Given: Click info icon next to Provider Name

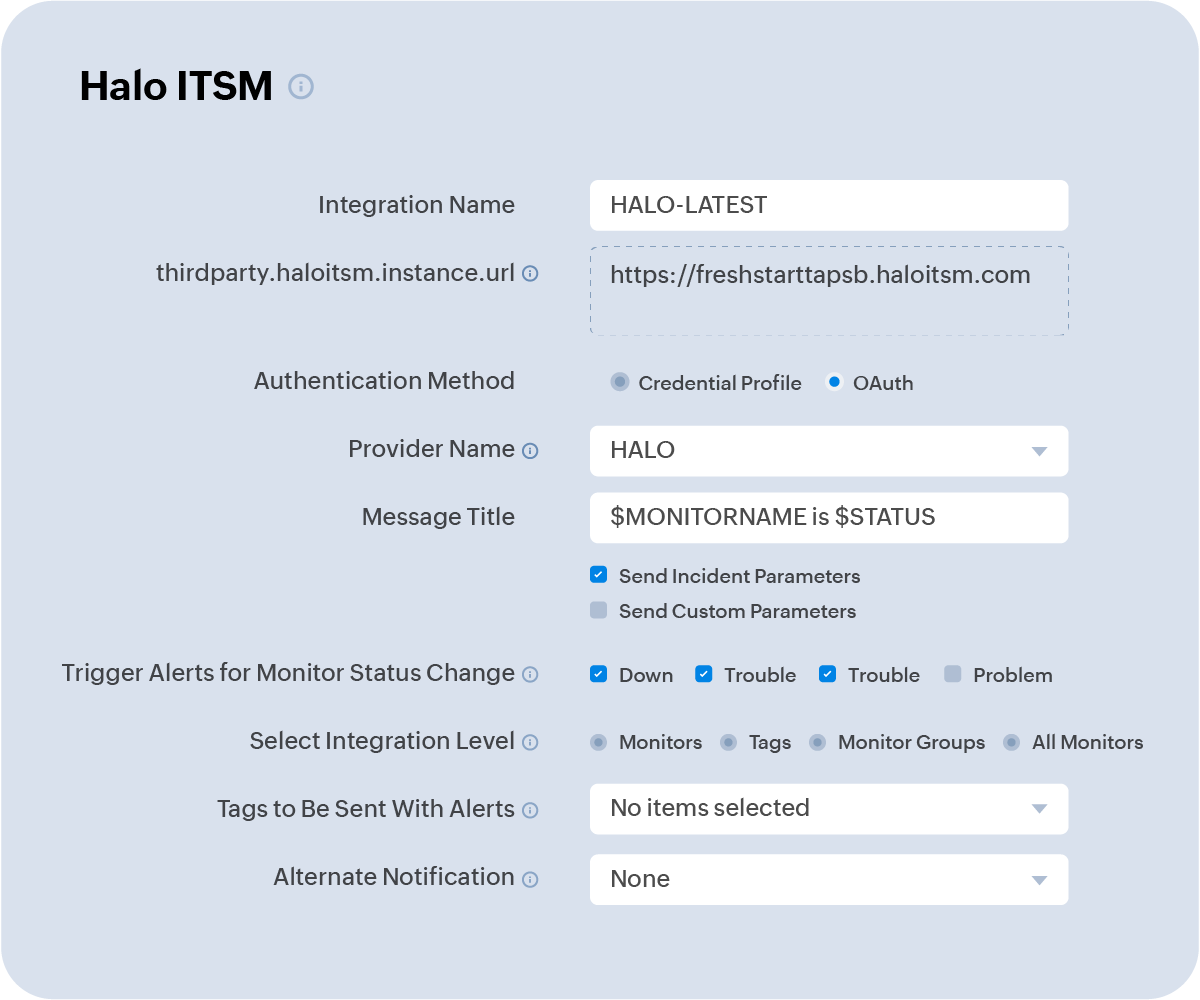Looking at the screenshot, I should (x=530, y=451).
